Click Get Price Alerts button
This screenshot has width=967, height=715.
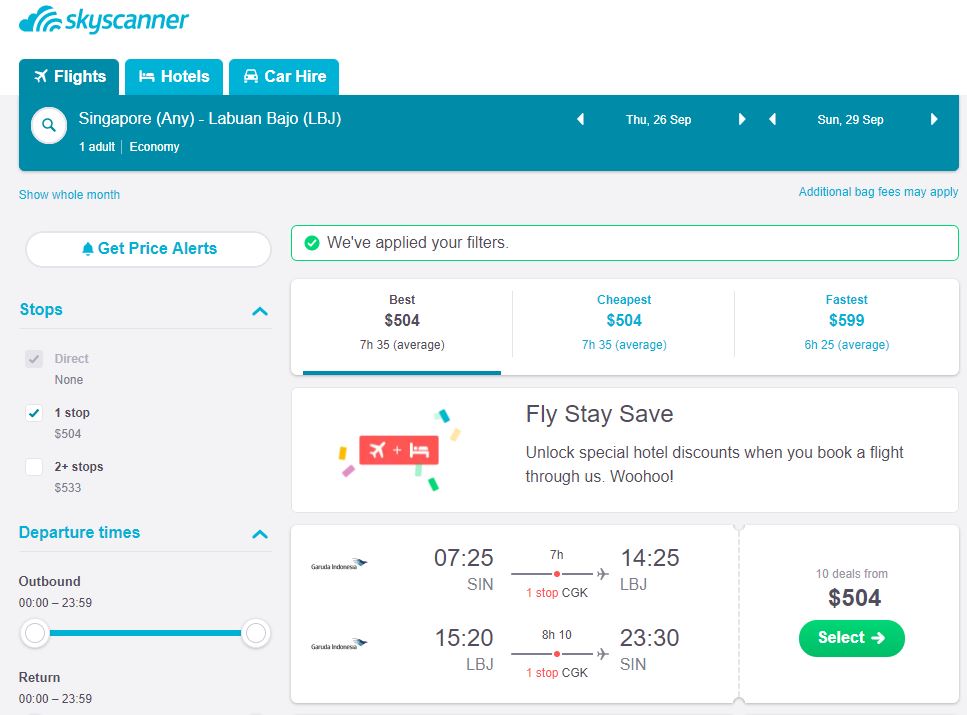coord(148,249)
